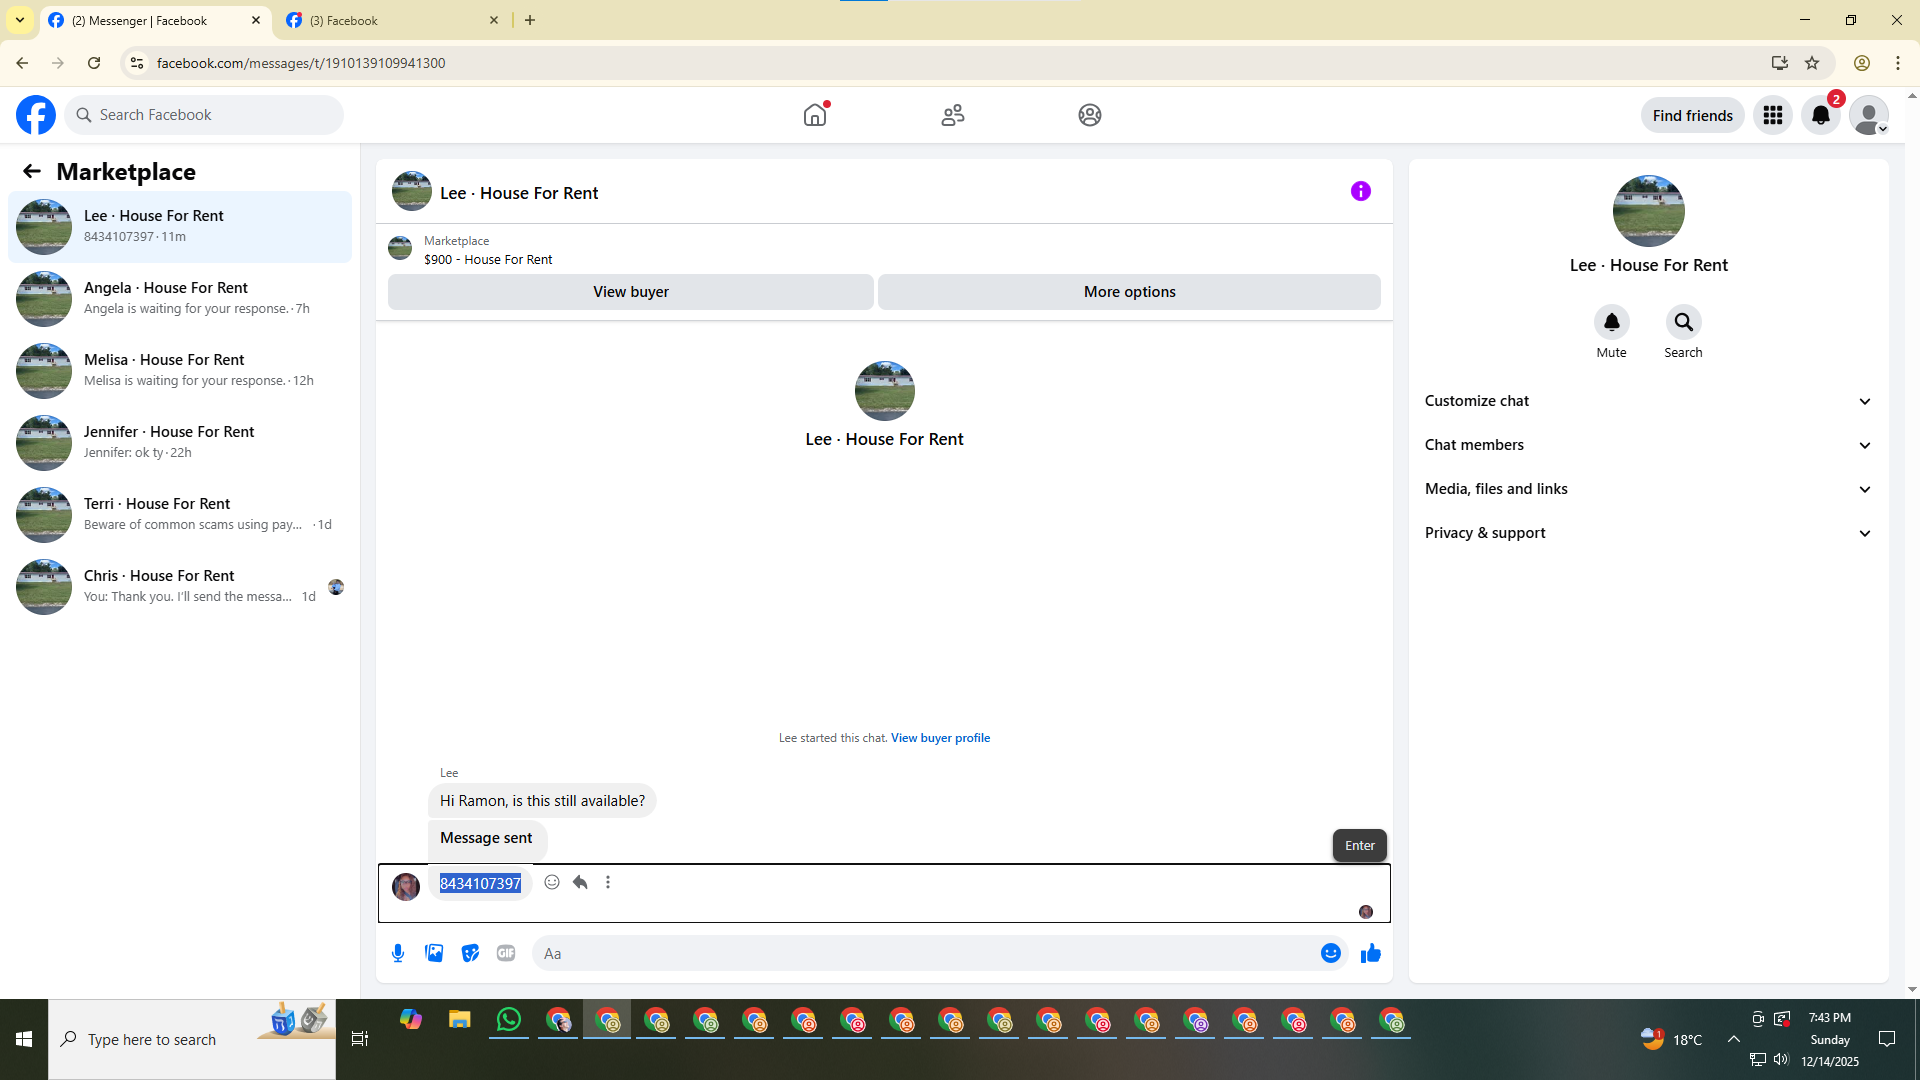Open the View buyer profile link
This screenshot has width=1920, height=1080.
click(940, 738)
